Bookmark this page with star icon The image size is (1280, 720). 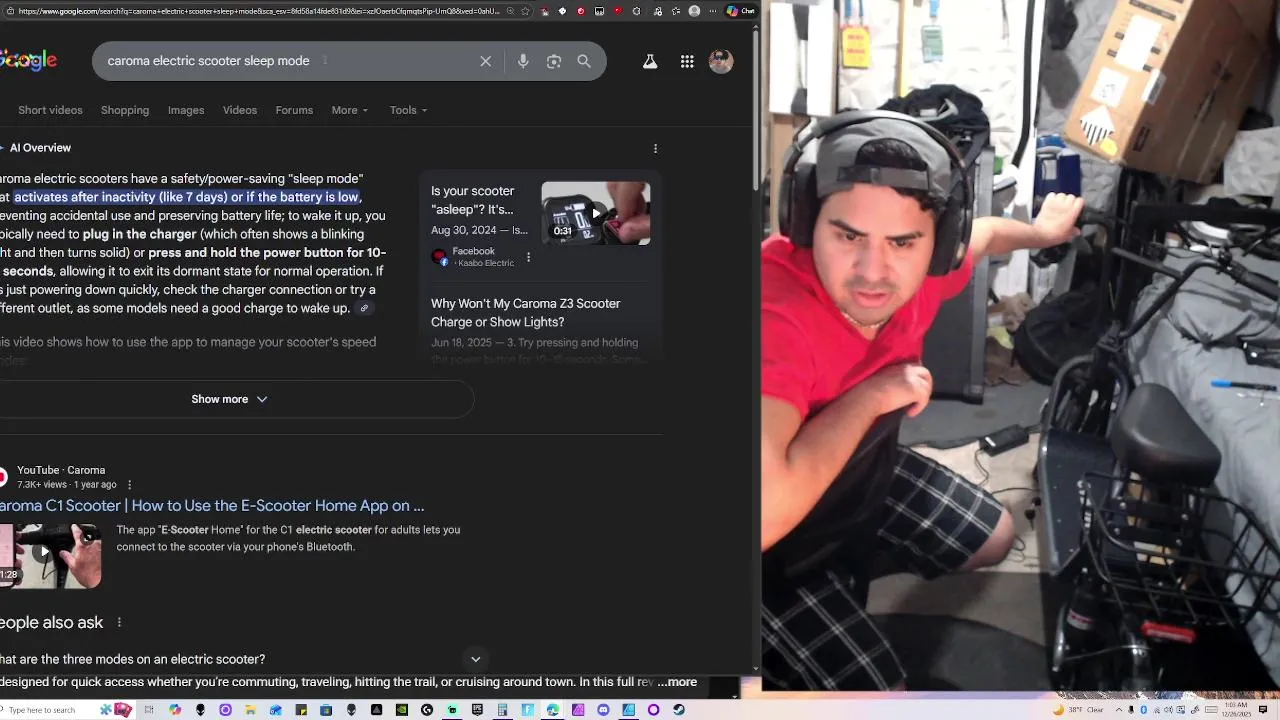tap(525, 11)
